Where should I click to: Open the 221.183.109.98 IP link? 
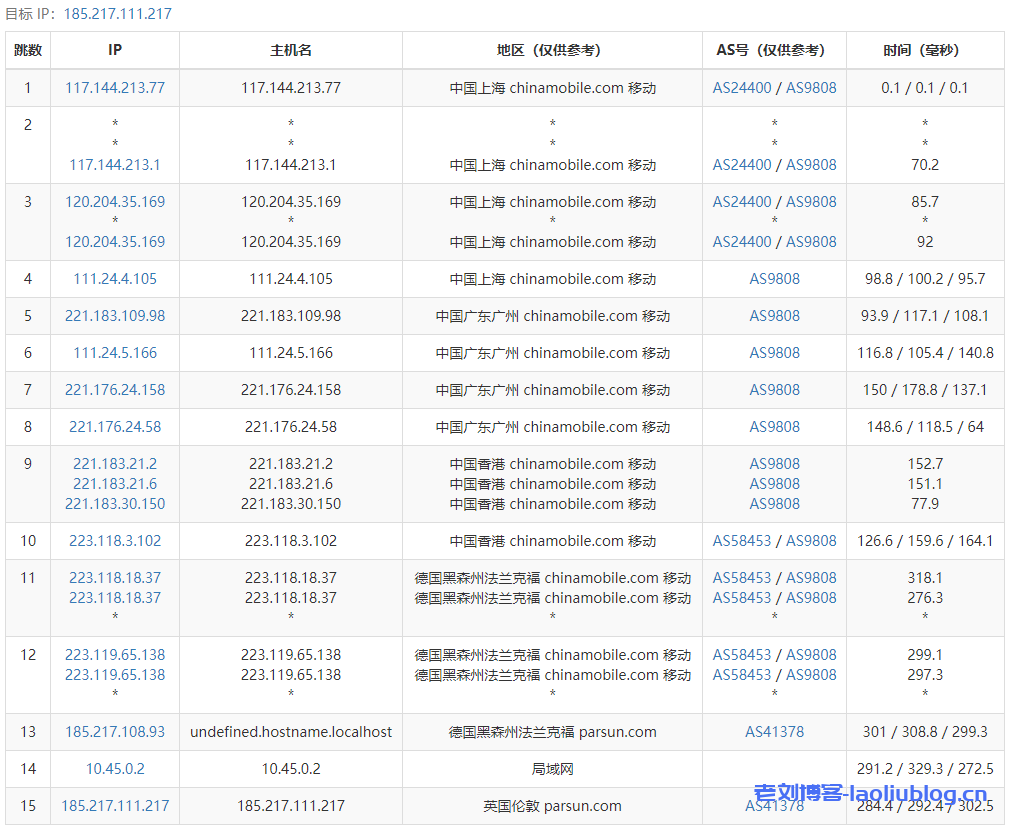(115, 316)
